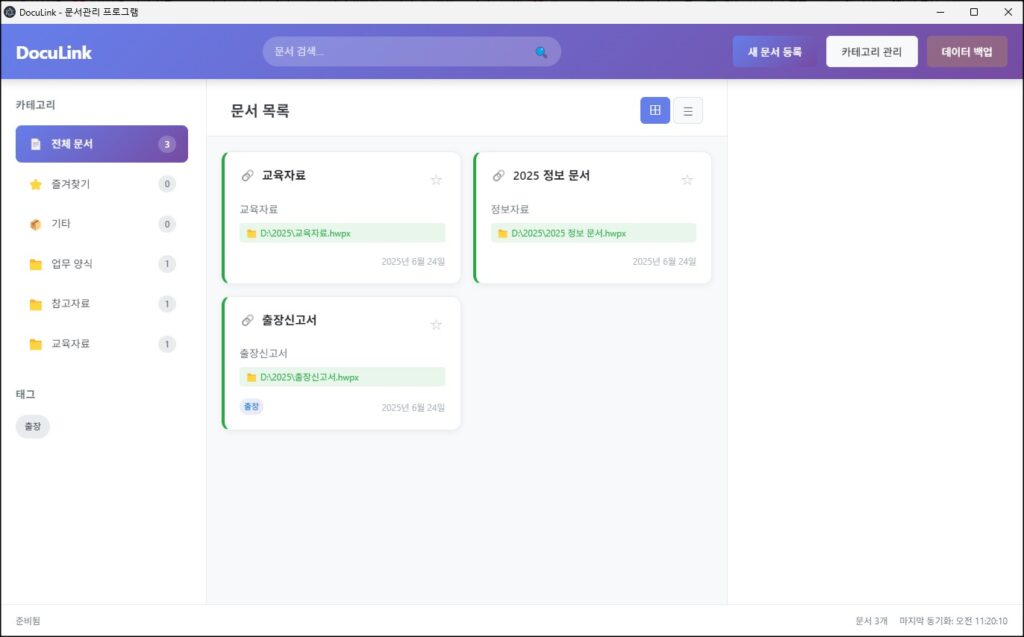Click the link icon beside 교육자료 title
Image resolution: width=1024 pixels, height=637 pixels.
pos(247,176)
